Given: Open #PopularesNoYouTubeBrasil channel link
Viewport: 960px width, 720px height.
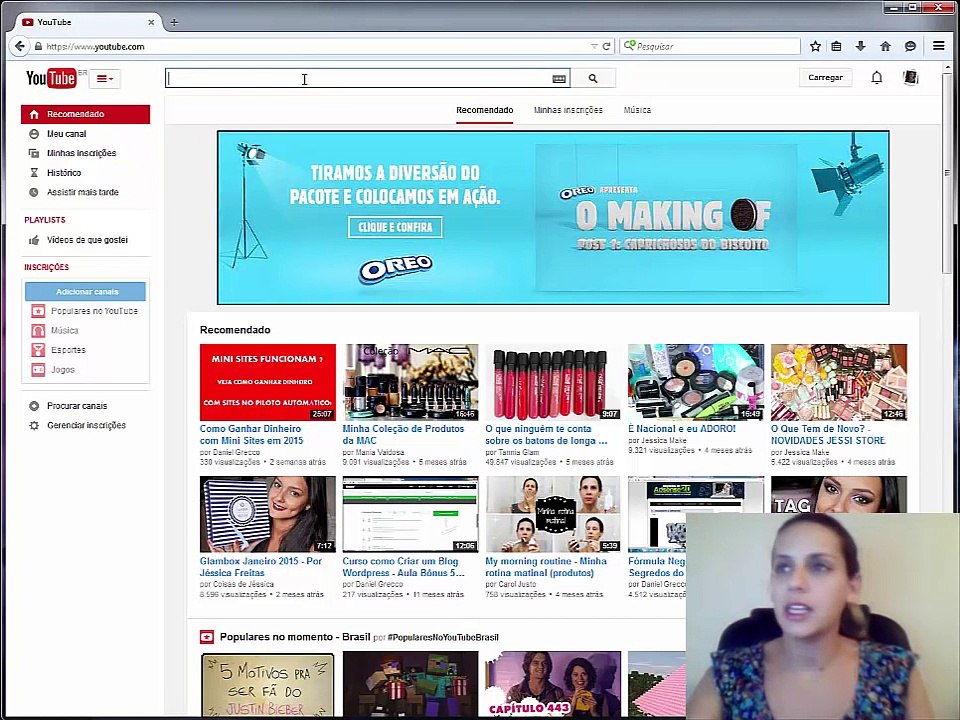Looking at the screenshot, I should [x=443, y=637].
